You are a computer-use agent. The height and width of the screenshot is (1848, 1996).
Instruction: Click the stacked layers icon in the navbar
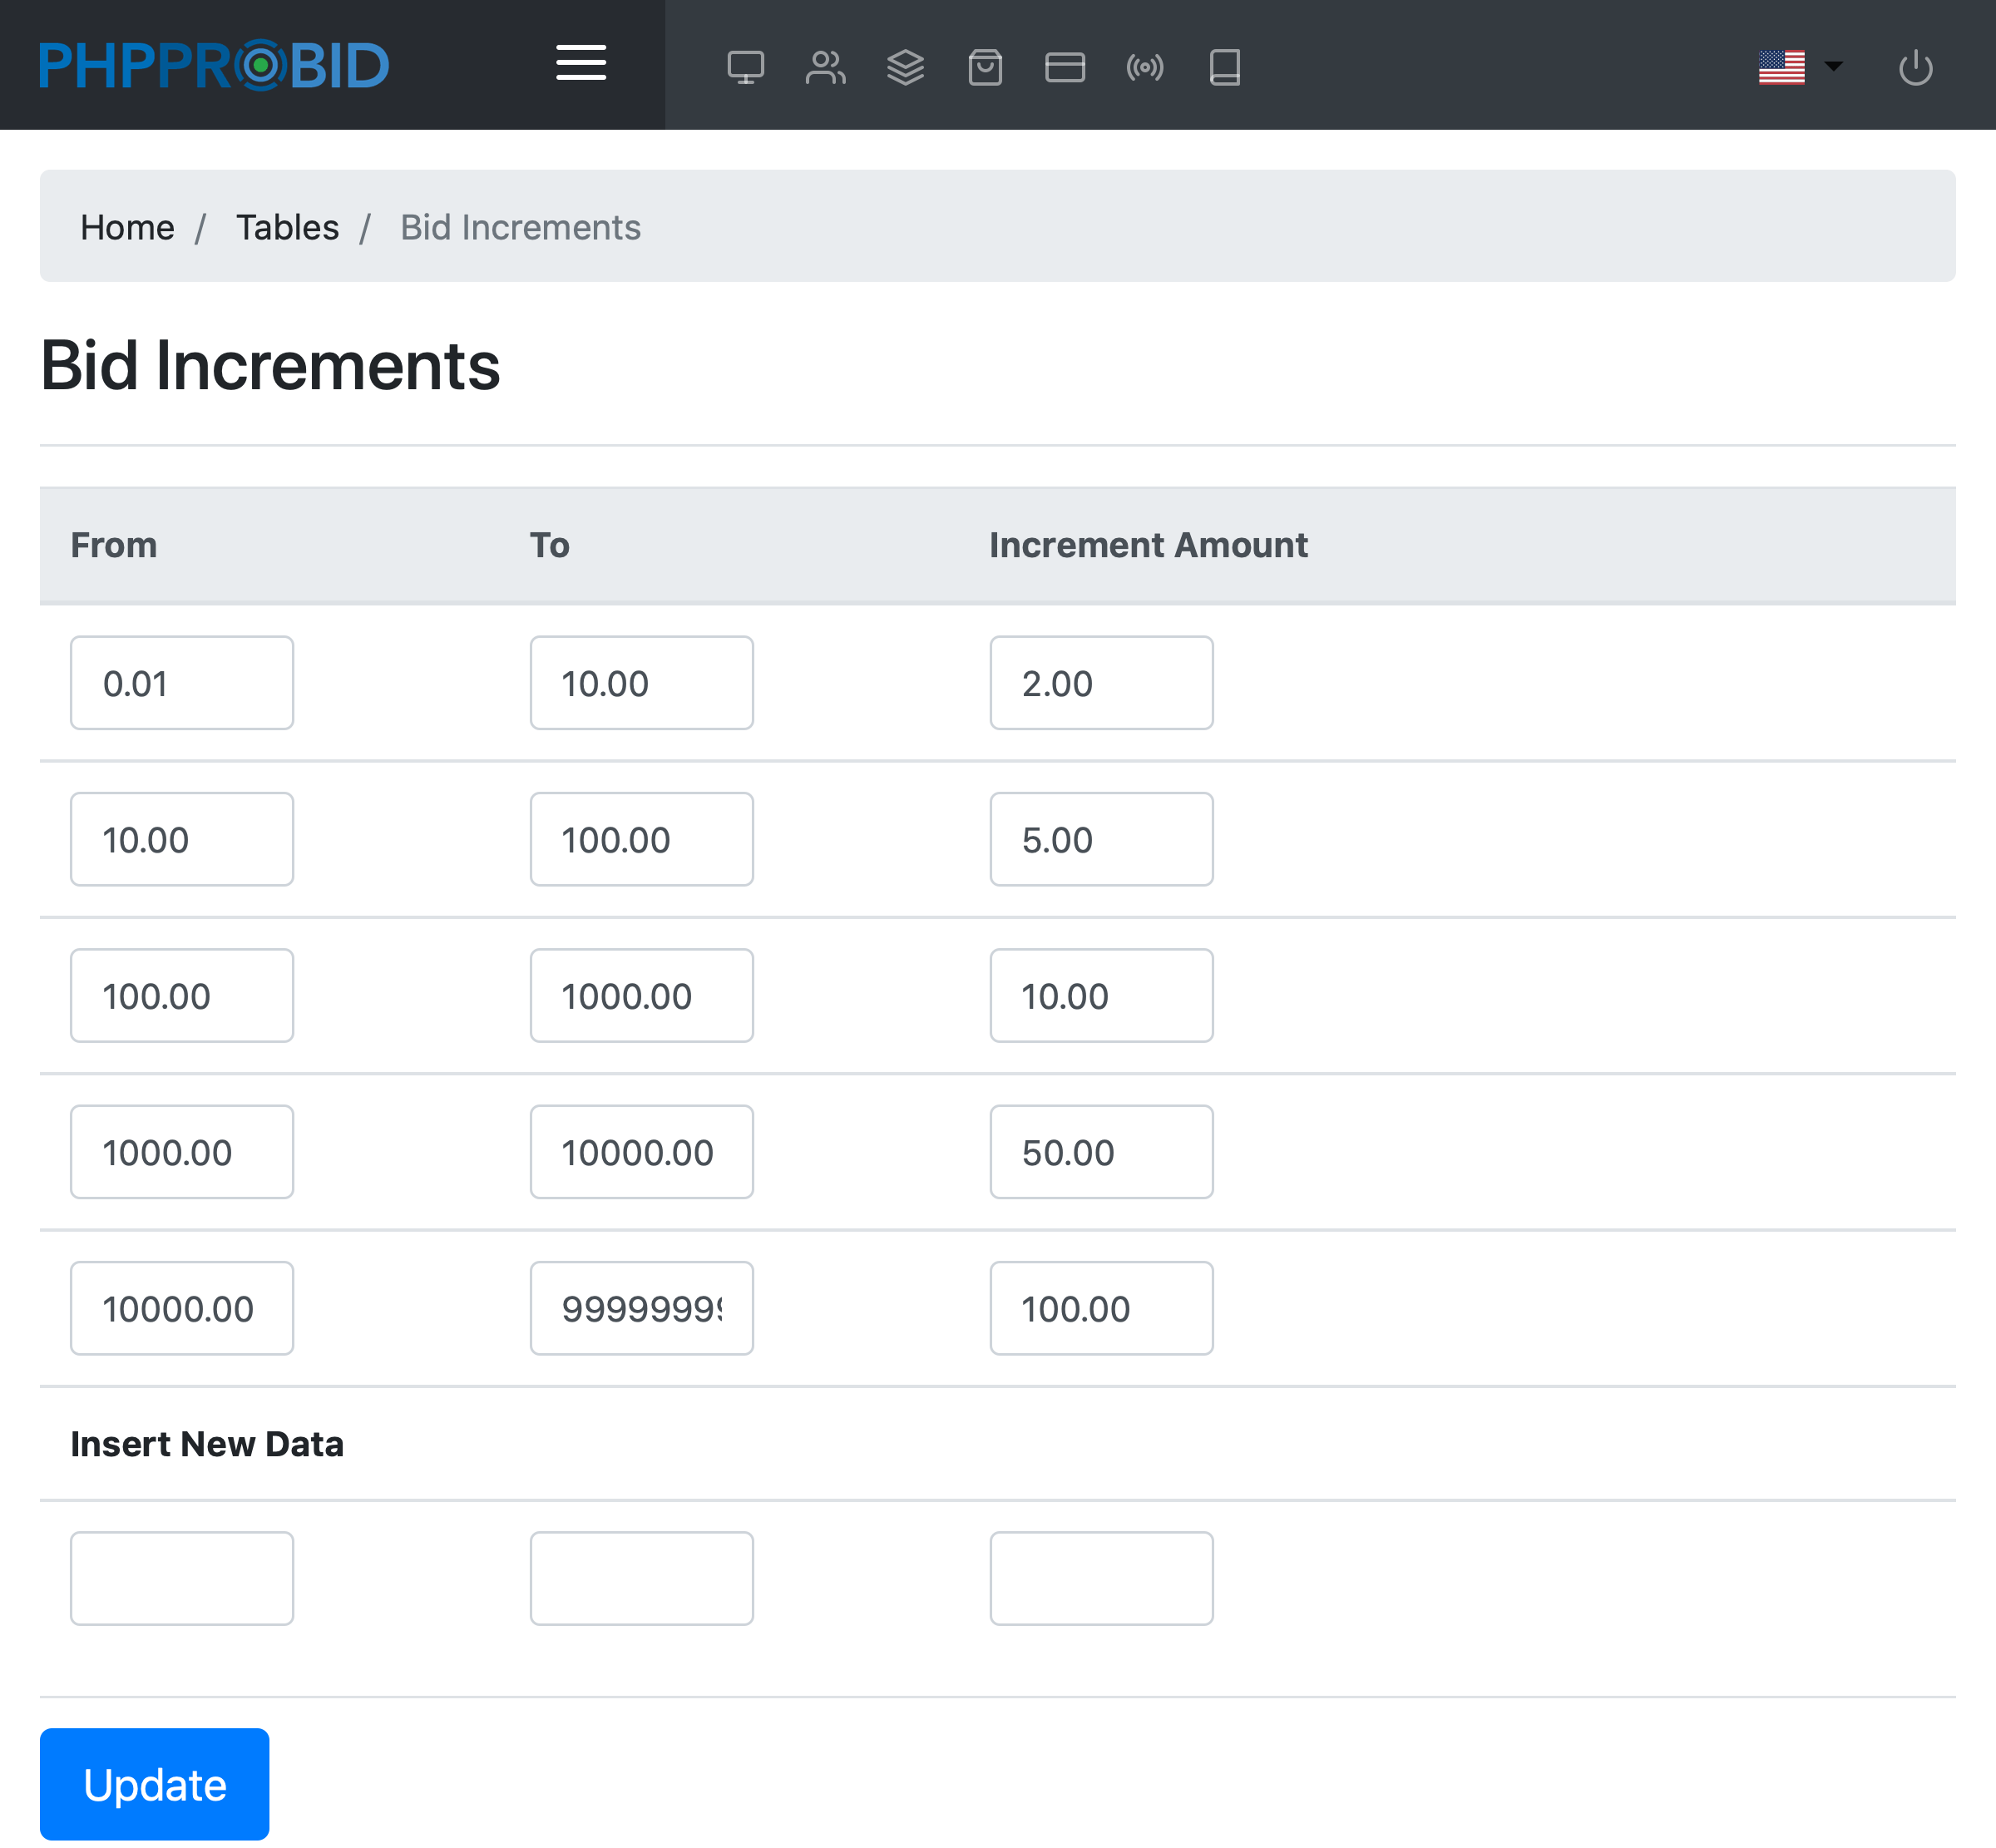pos(905,67)
